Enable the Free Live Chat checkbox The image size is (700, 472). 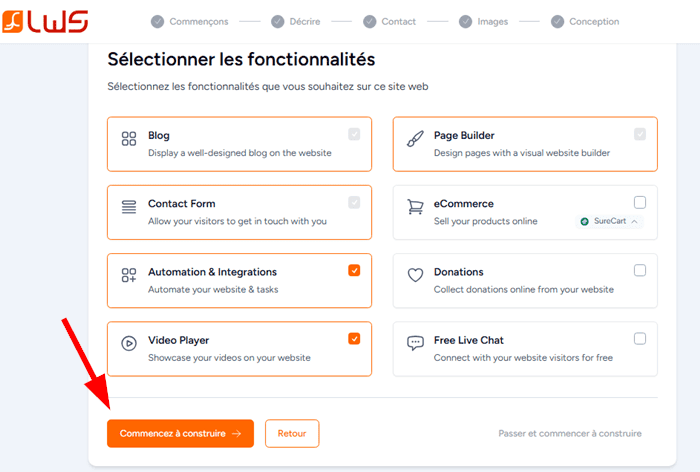640,338
